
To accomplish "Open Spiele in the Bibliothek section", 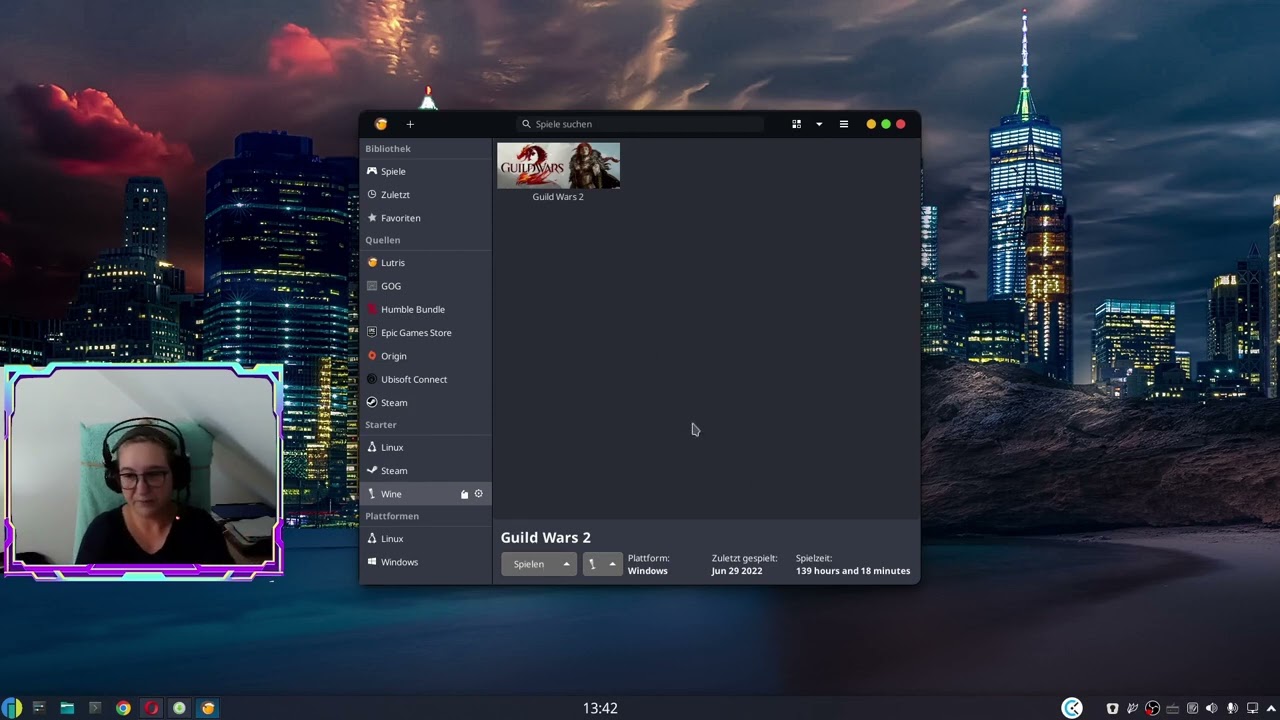I will (426, 171).
